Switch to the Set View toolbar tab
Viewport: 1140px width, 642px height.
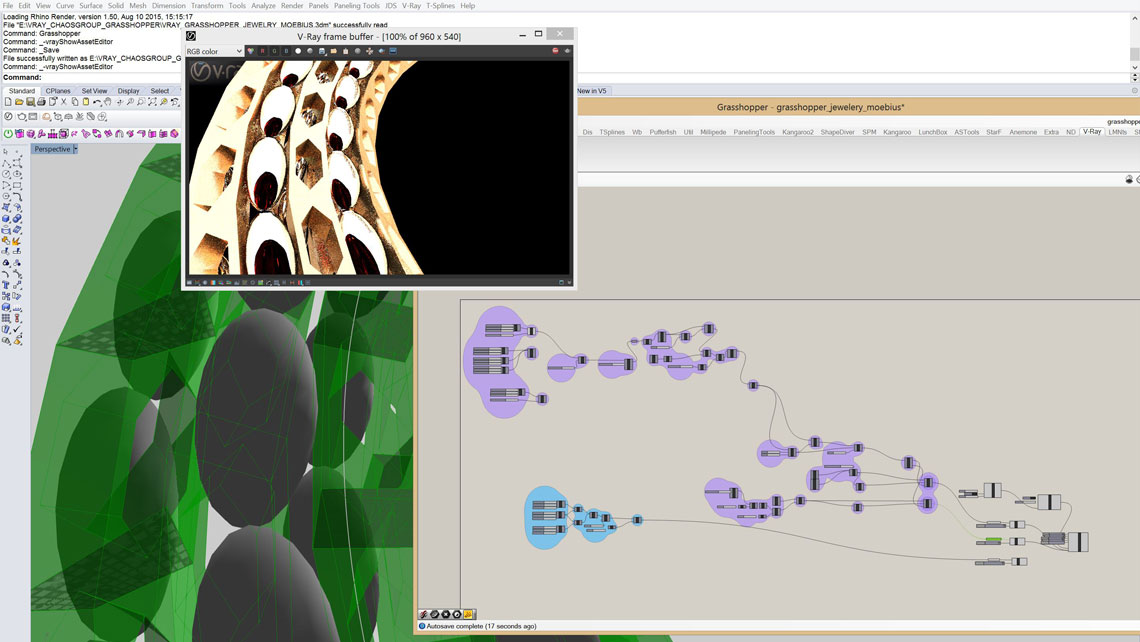pos(95,91)
